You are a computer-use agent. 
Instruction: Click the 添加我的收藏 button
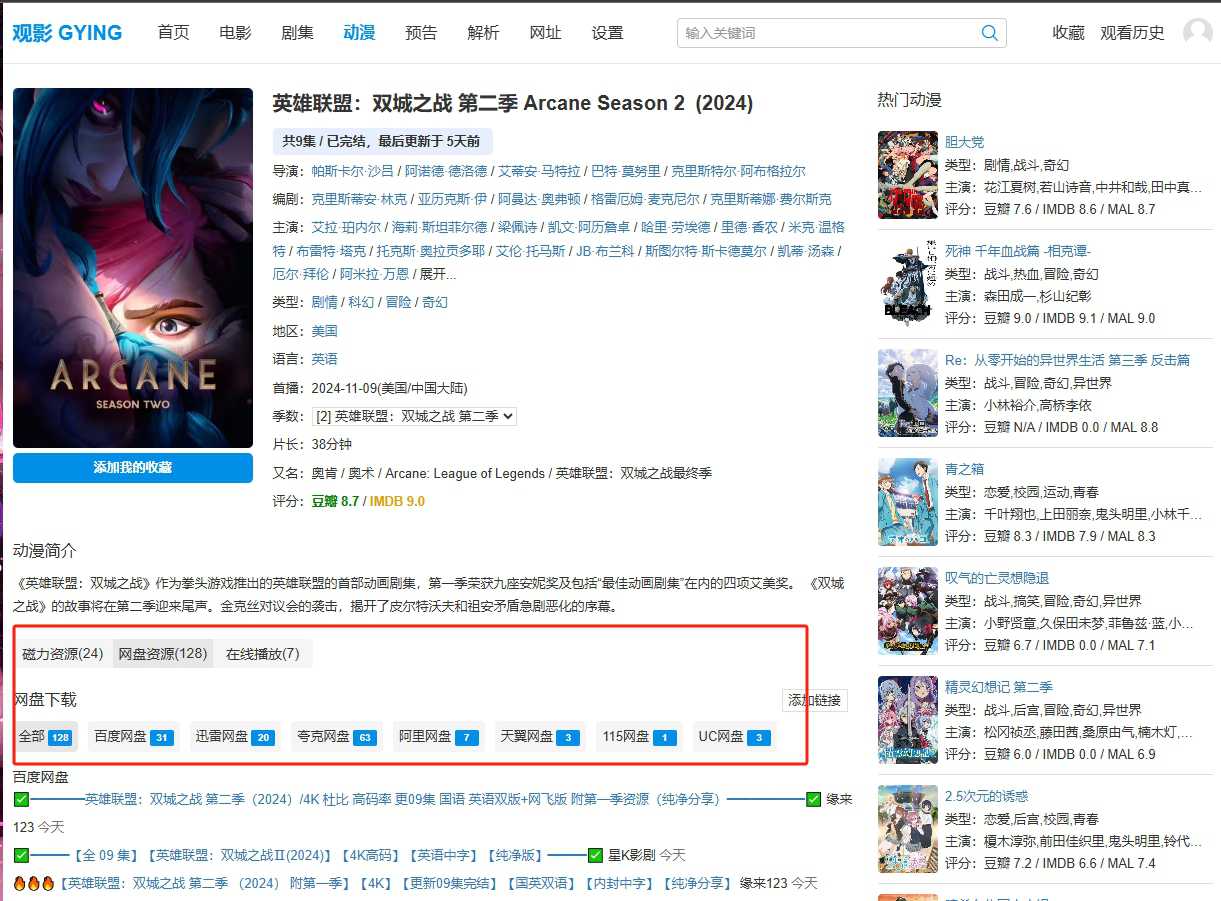133,468
